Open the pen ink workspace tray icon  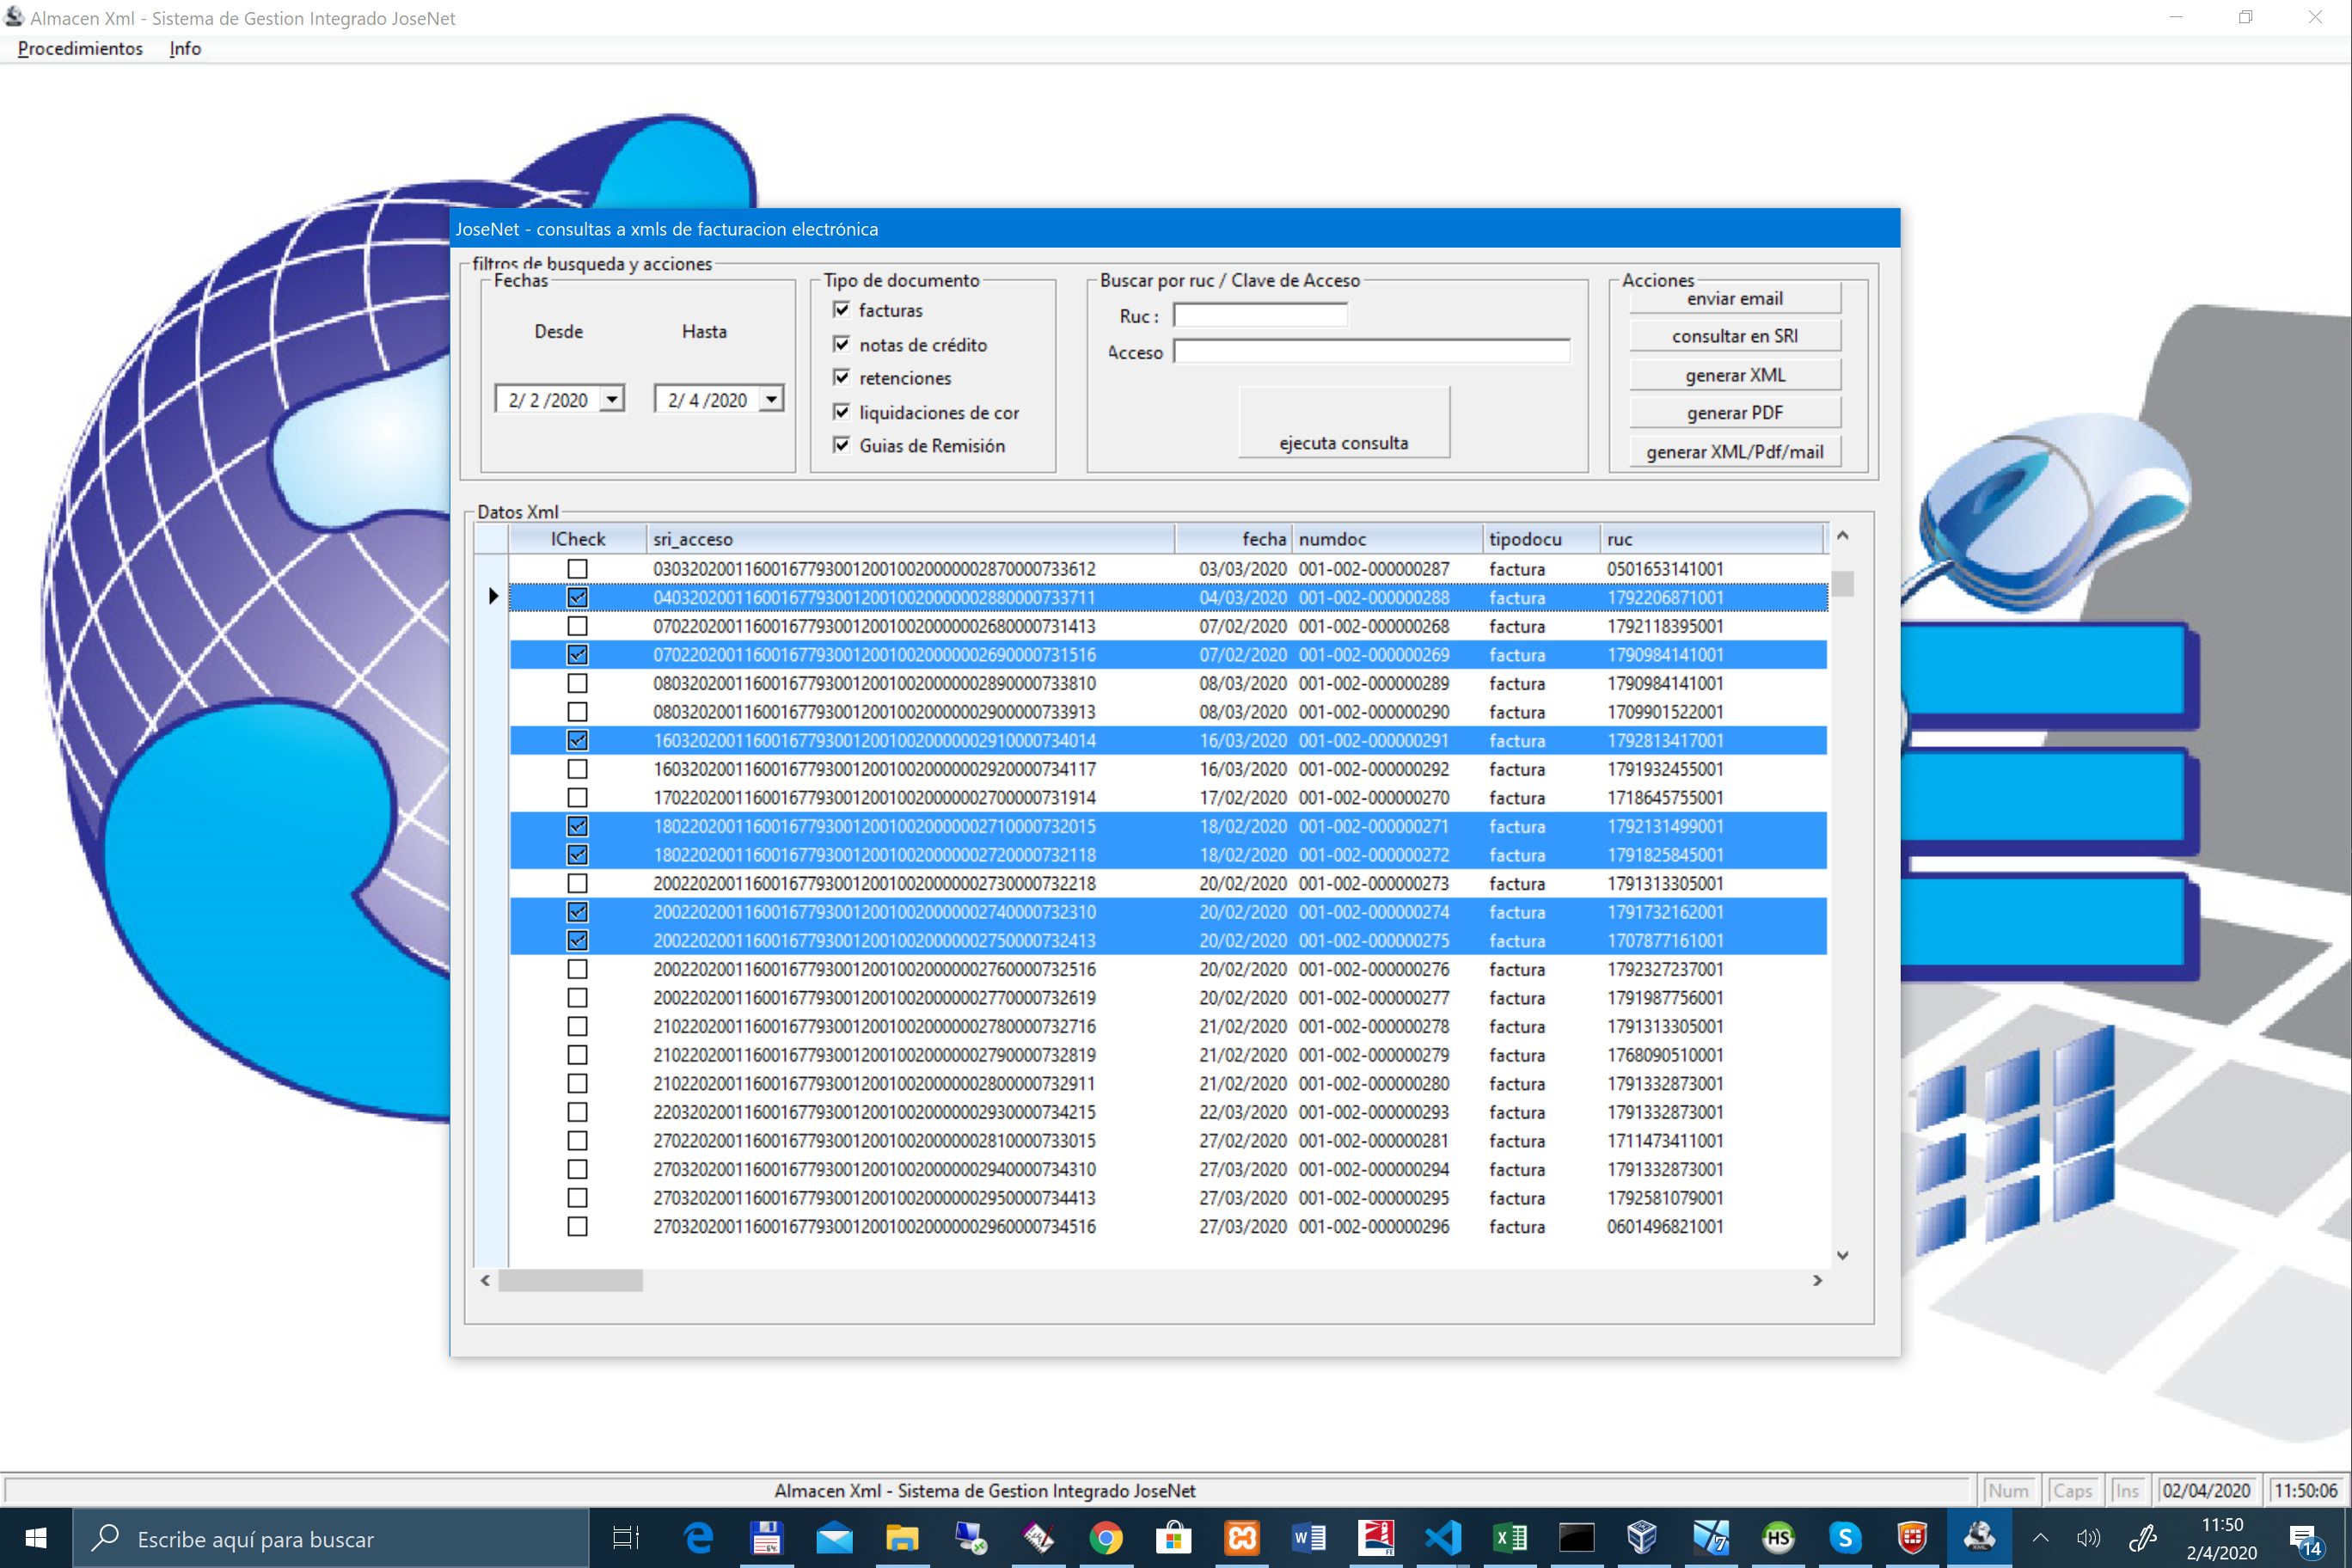pos(2142,1538)
